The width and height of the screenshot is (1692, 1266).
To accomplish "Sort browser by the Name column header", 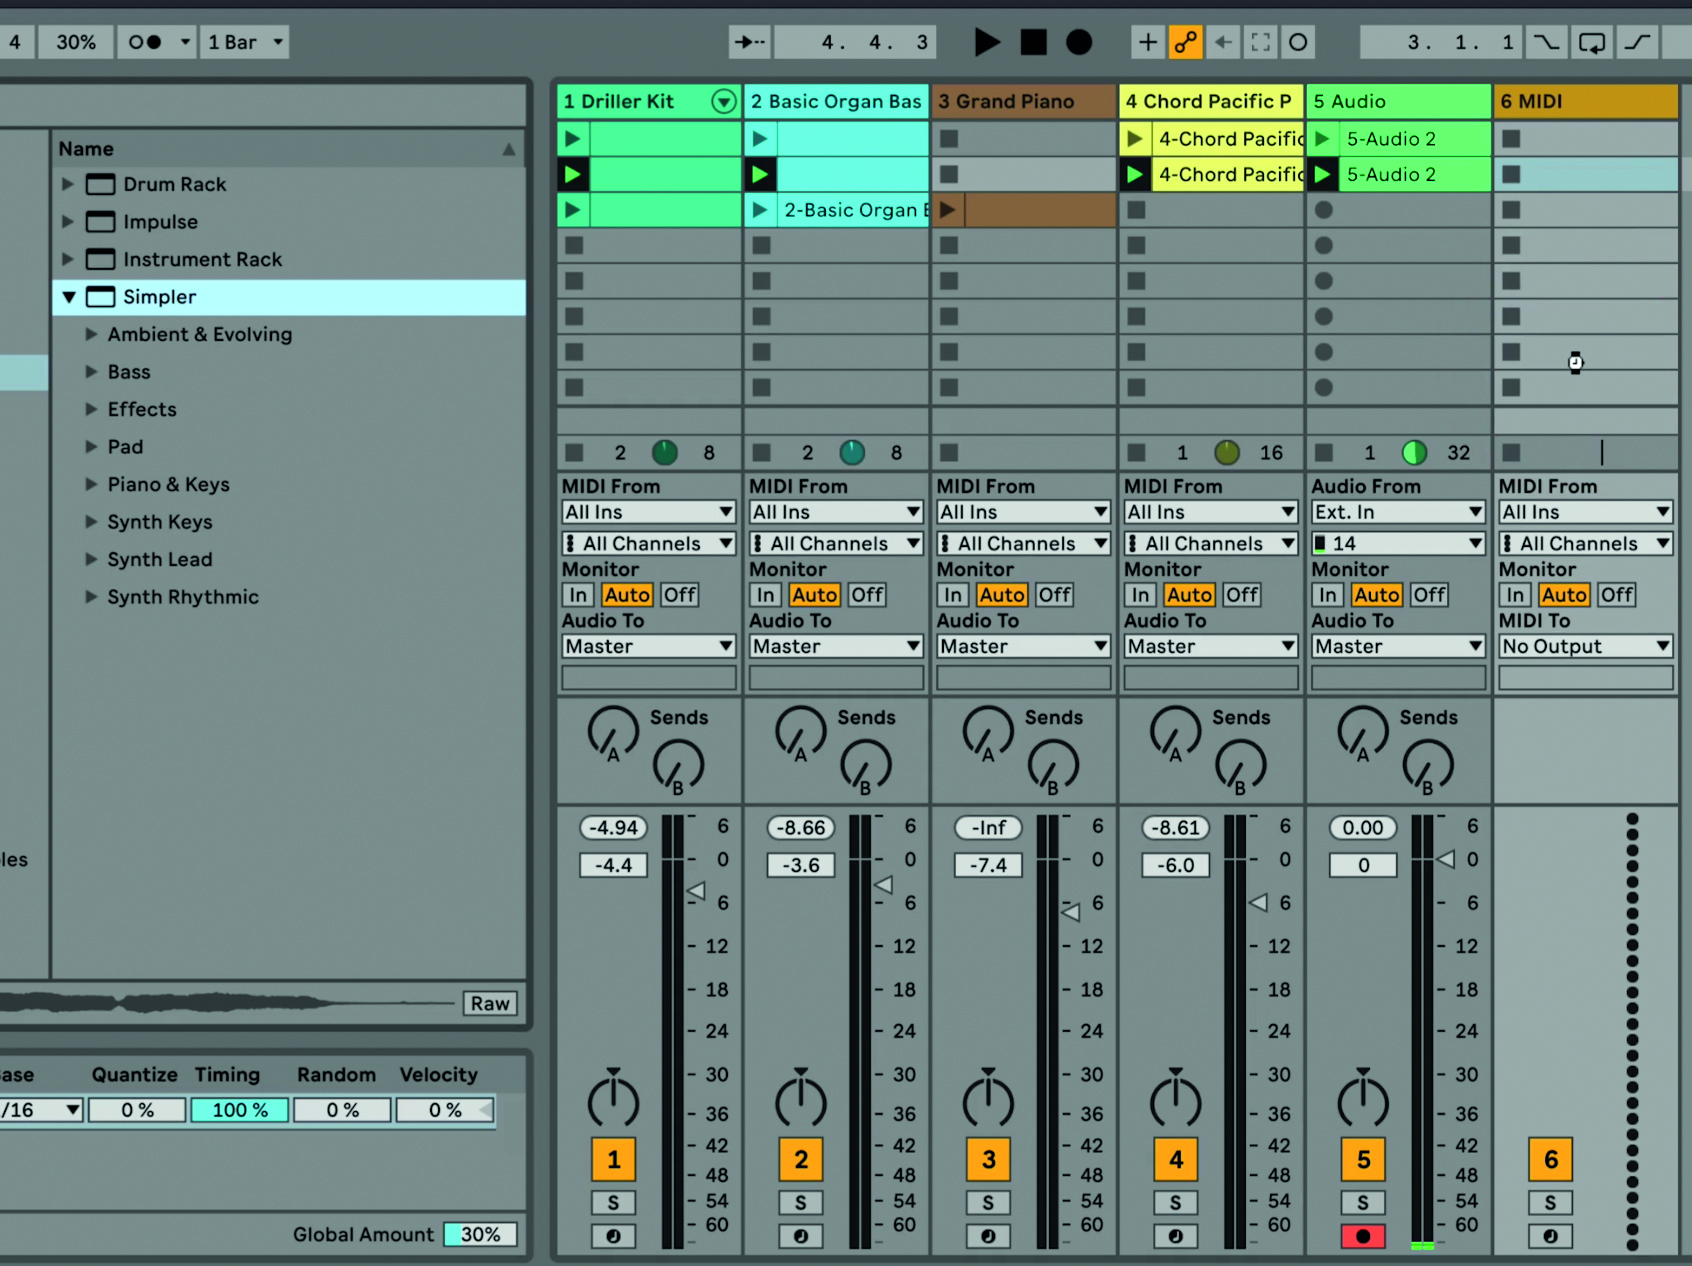I will [x=288, y=149].
